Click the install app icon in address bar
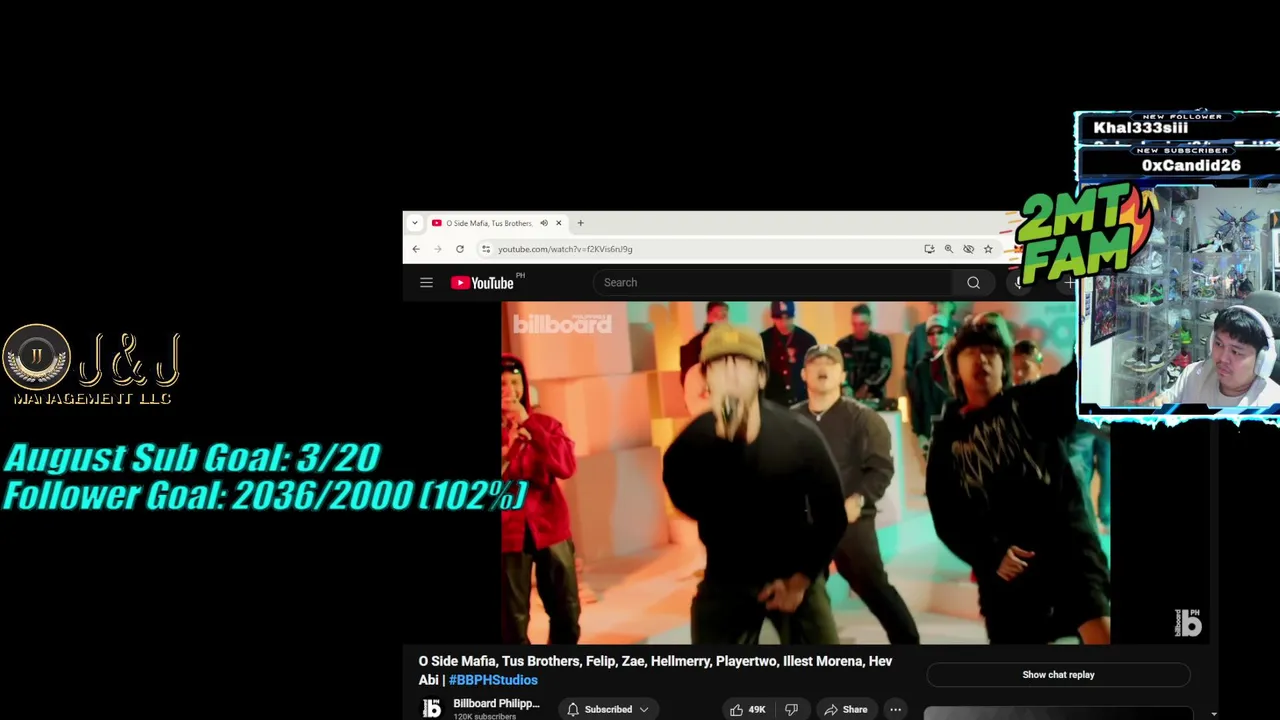 click(929, 249)
